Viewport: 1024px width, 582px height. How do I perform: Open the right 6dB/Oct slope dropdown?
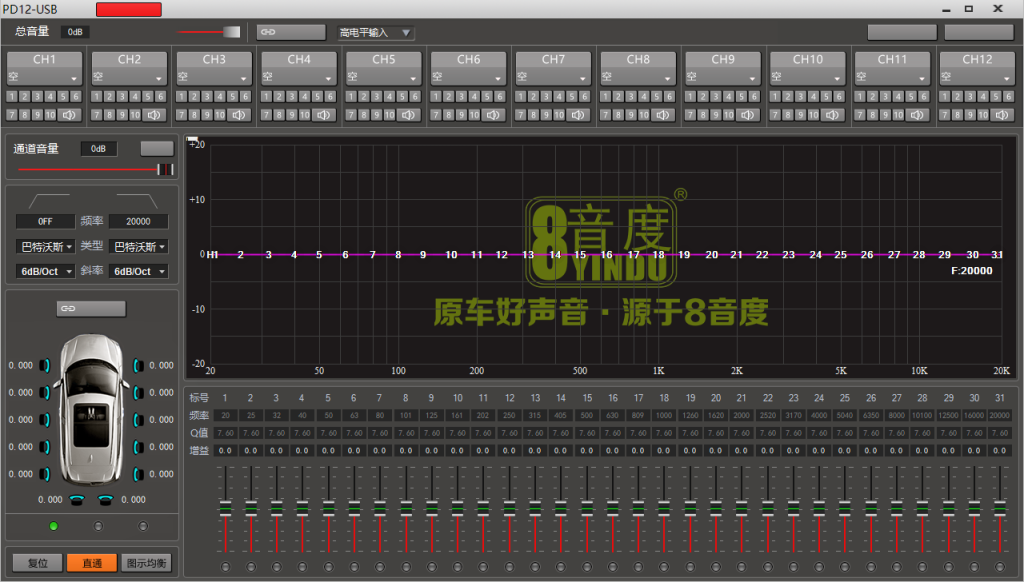(x=138, y=271)
